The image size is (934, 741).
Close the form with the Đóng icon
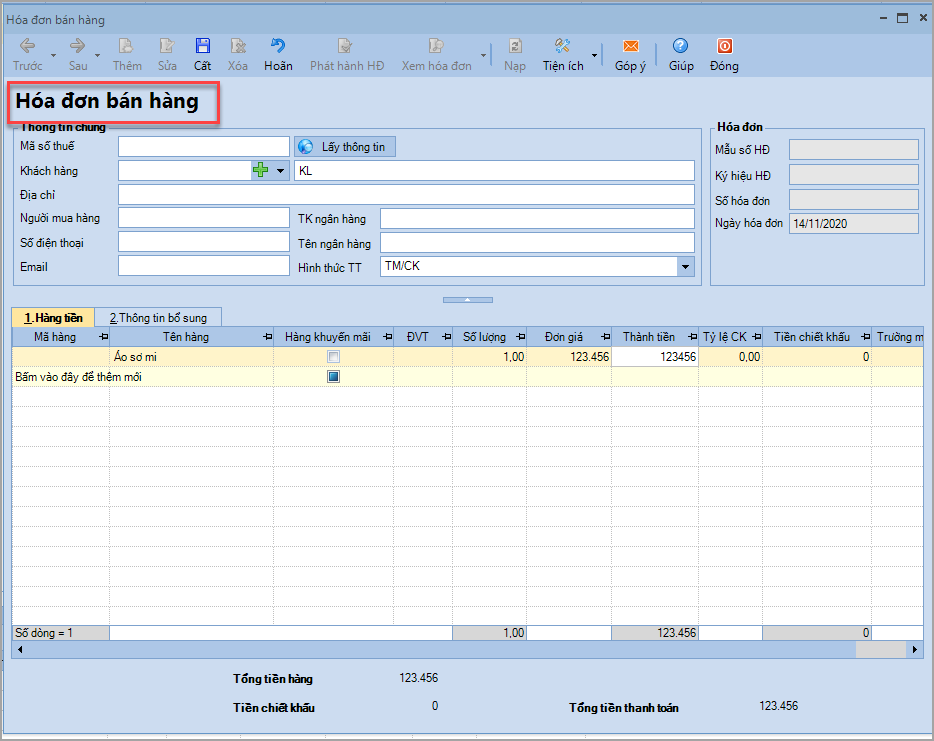coord(724,46)
